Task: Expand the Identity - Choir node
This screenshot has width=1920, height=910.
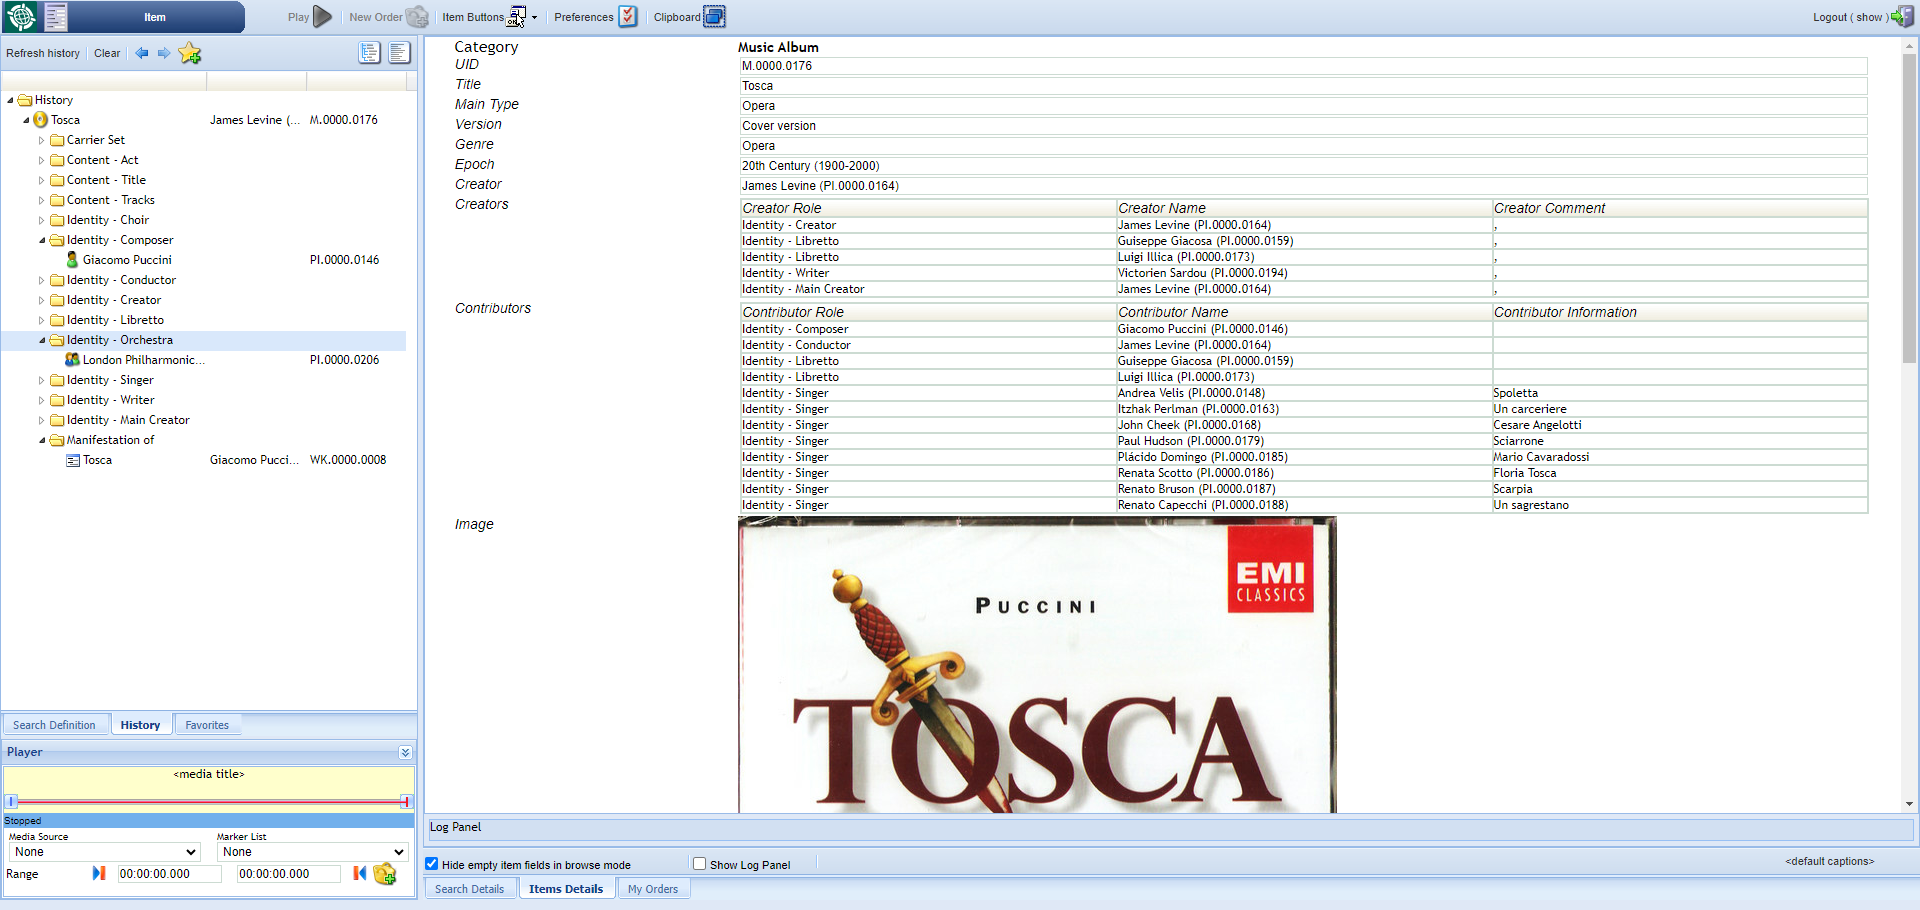Action: (x=42, y=220)
